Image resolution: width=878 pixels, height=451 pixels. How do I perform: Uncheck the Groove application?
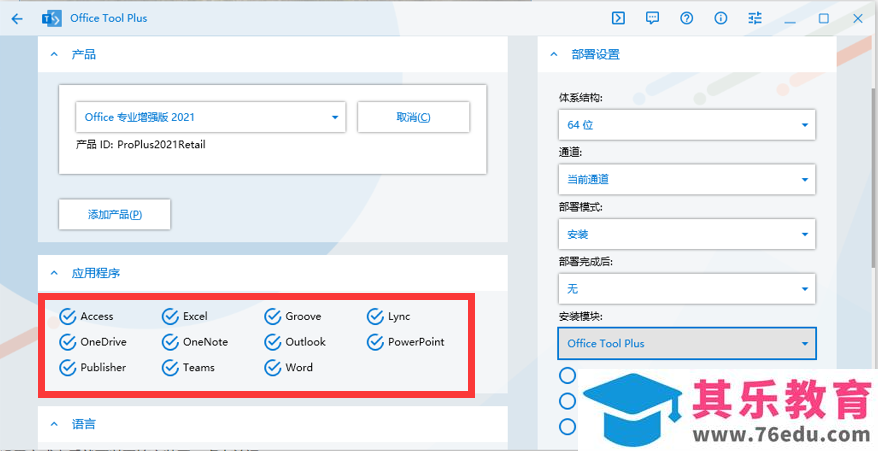273,317
